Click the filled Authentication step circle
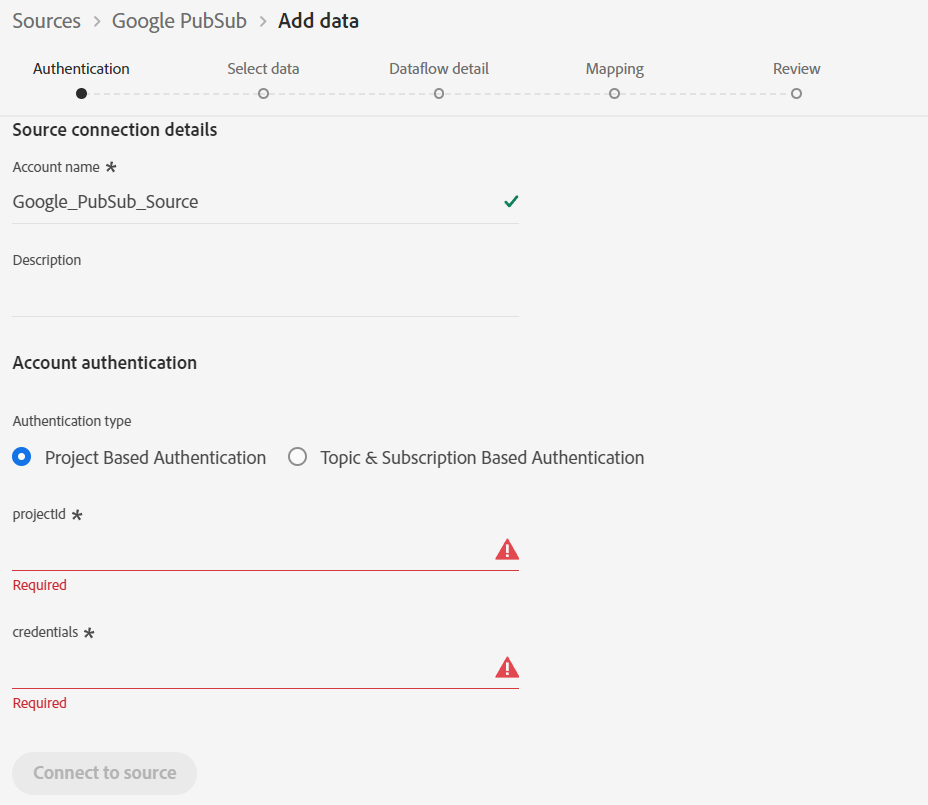The image size is (928, 805). (81, 93)
